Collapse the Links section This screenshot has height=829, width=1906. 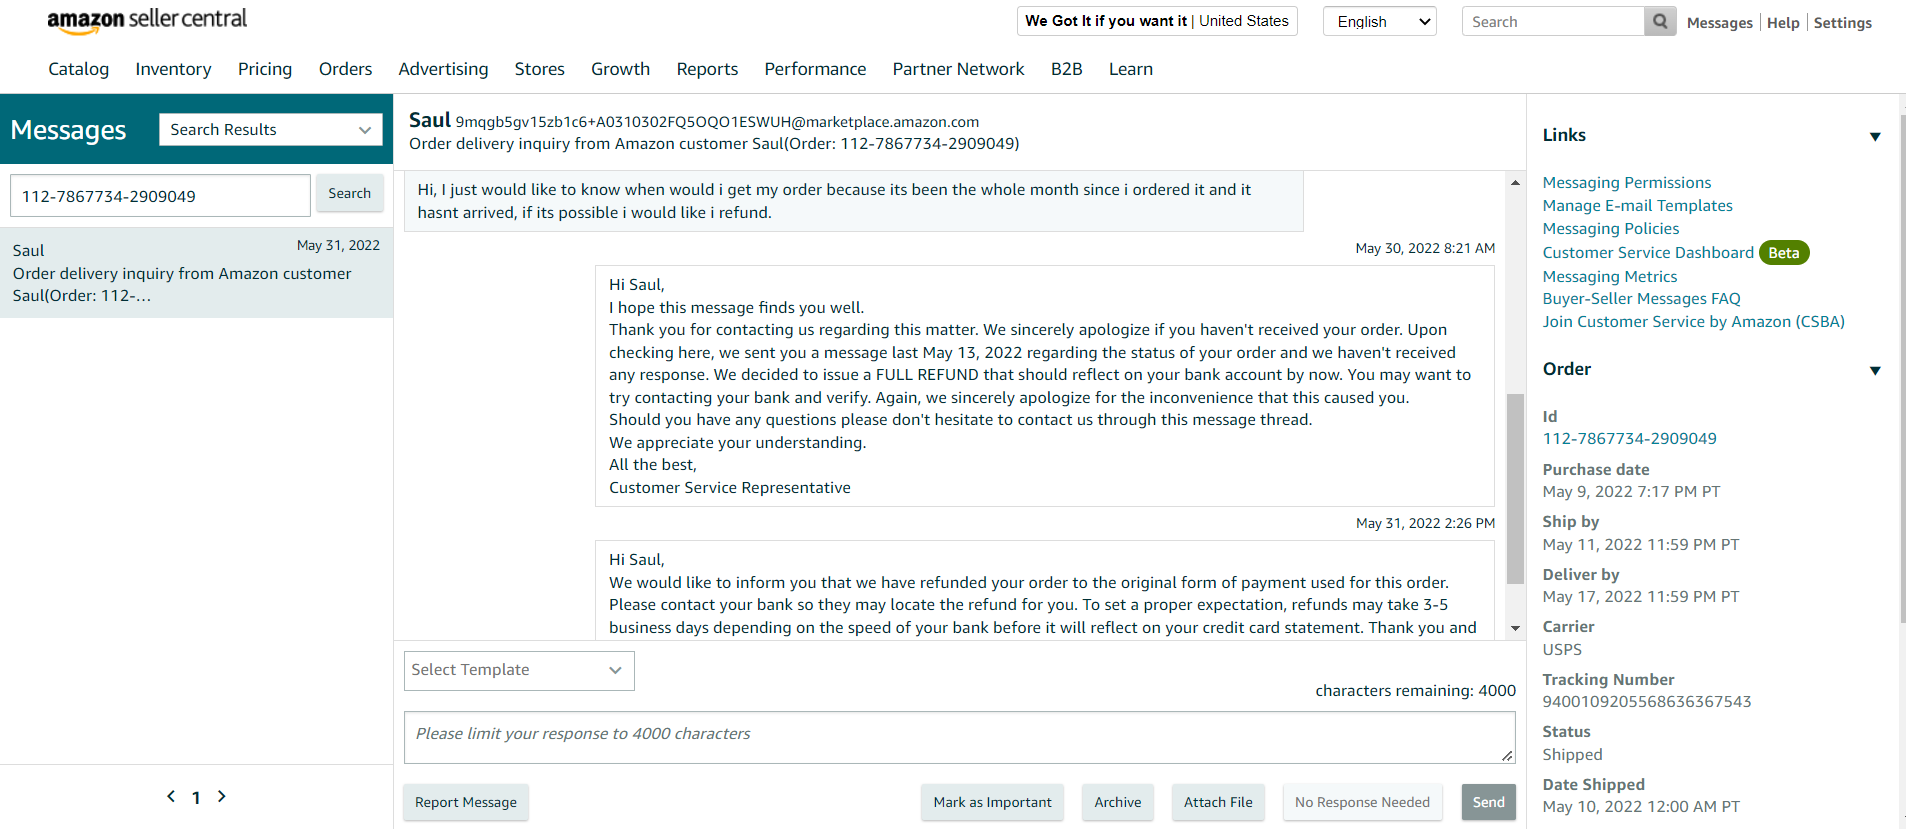pos(1875,136)
